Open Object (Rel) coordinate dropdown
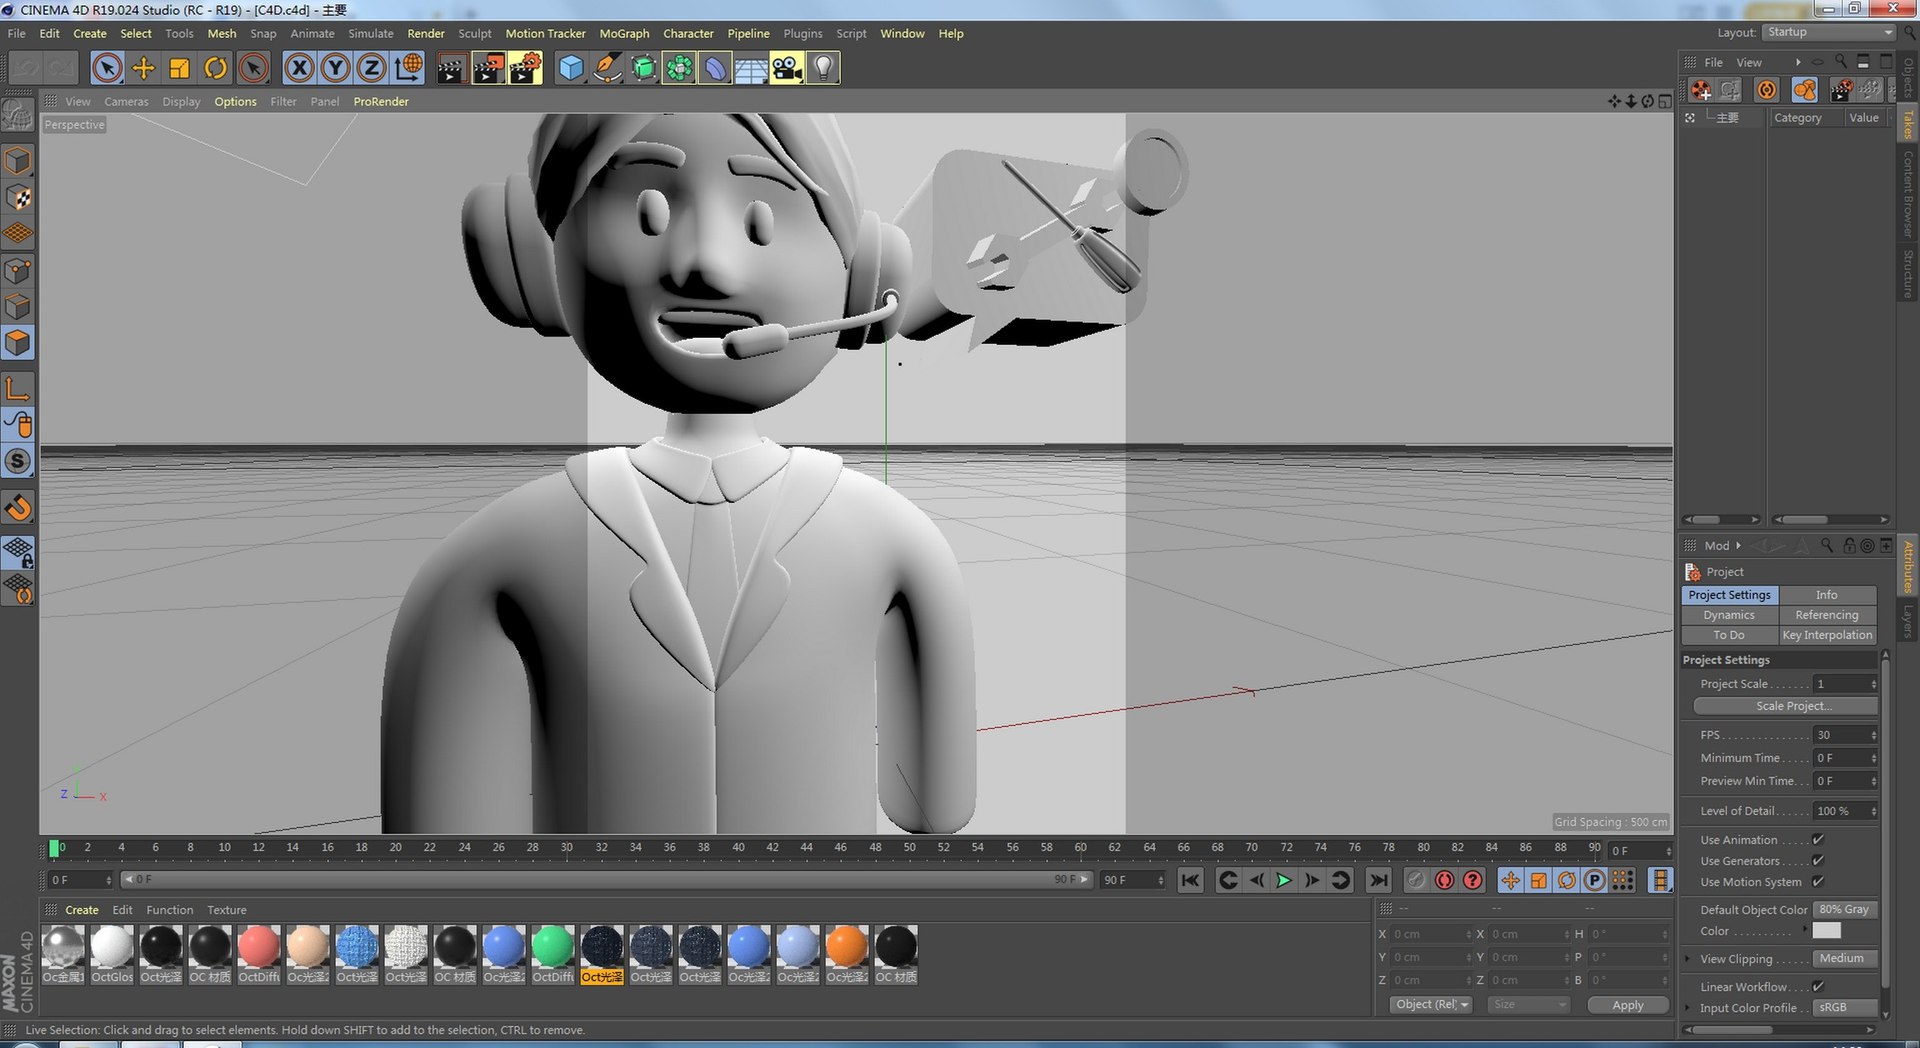The width and height of the screenshot is (1920, 1048). tap(1431, 1005)
